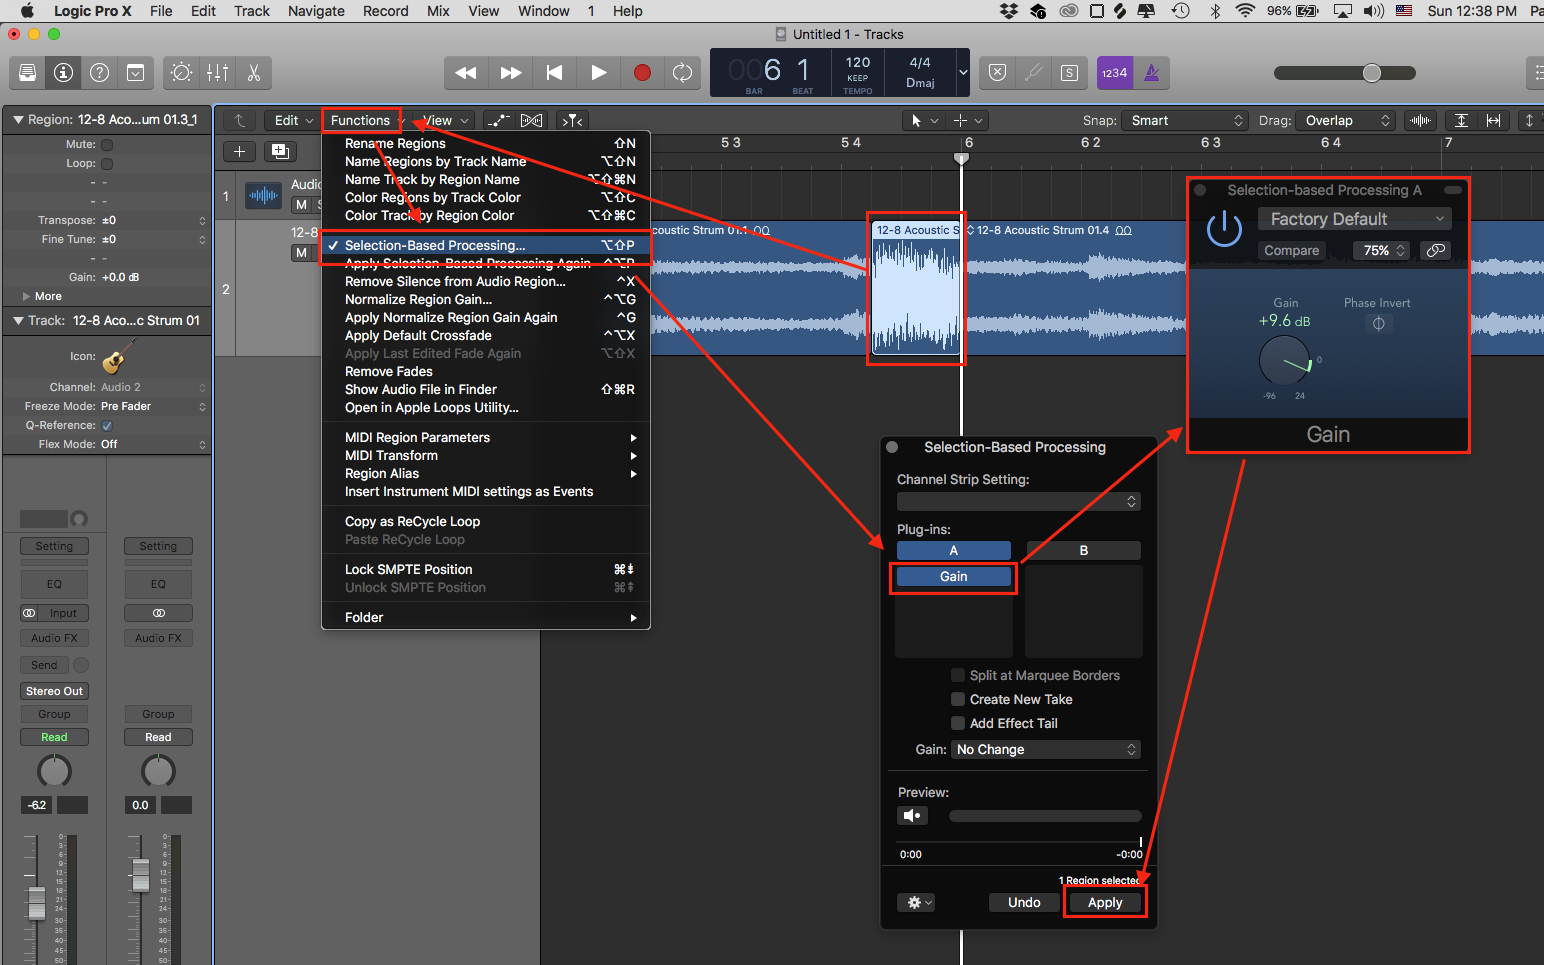The width and height of the screenshot is (1544, 965).
Task: Enable Split at Marquee Borders checkbox
Action: [958, 675]
